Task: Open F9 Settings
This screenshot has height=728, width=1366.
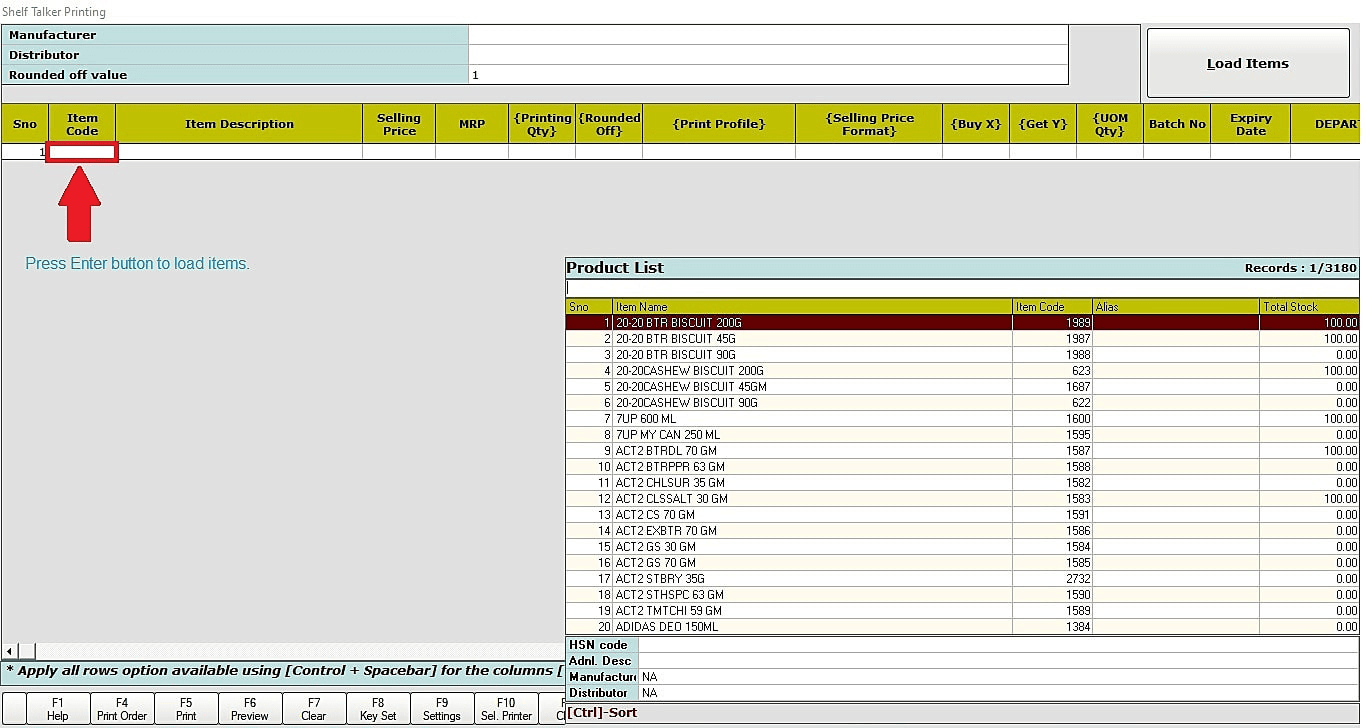Action: tap(442, 709)
